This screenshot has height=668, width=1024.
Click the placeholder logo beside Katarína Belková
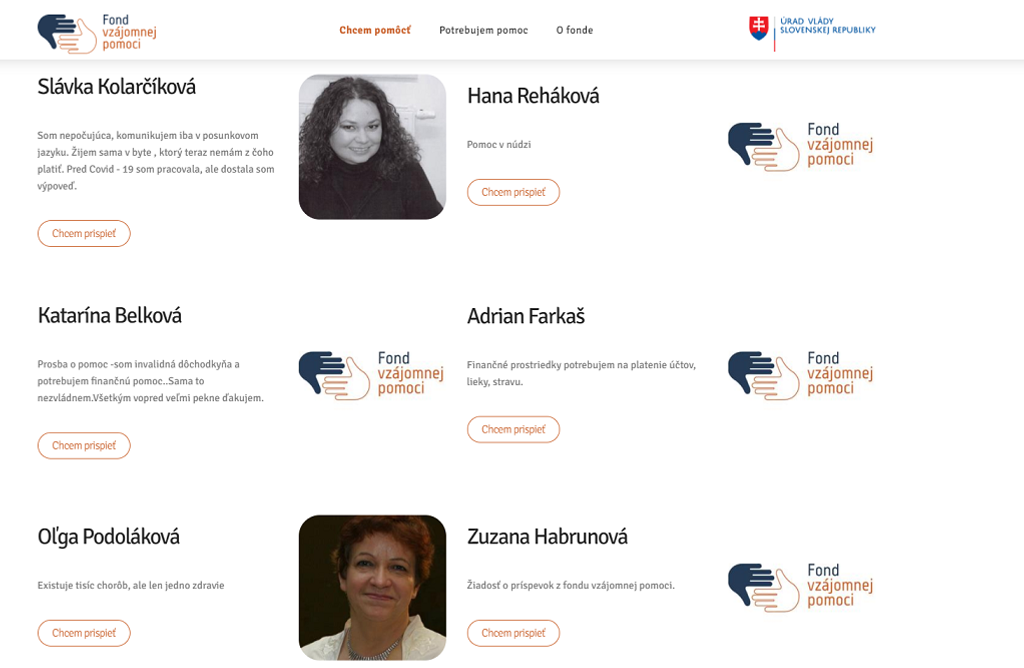371,375
